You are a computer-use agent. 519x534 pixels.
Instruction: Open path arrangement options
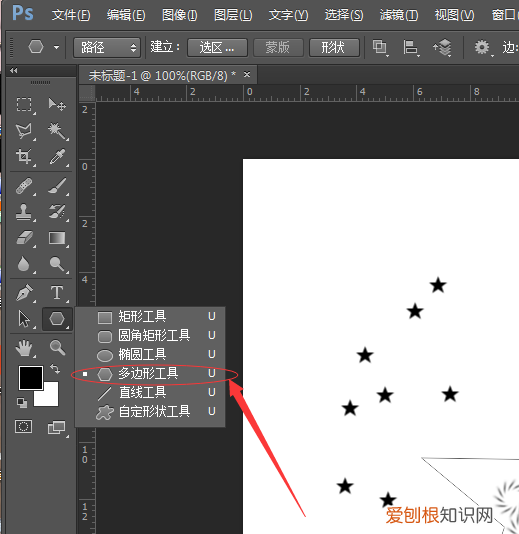click(442, 47)
